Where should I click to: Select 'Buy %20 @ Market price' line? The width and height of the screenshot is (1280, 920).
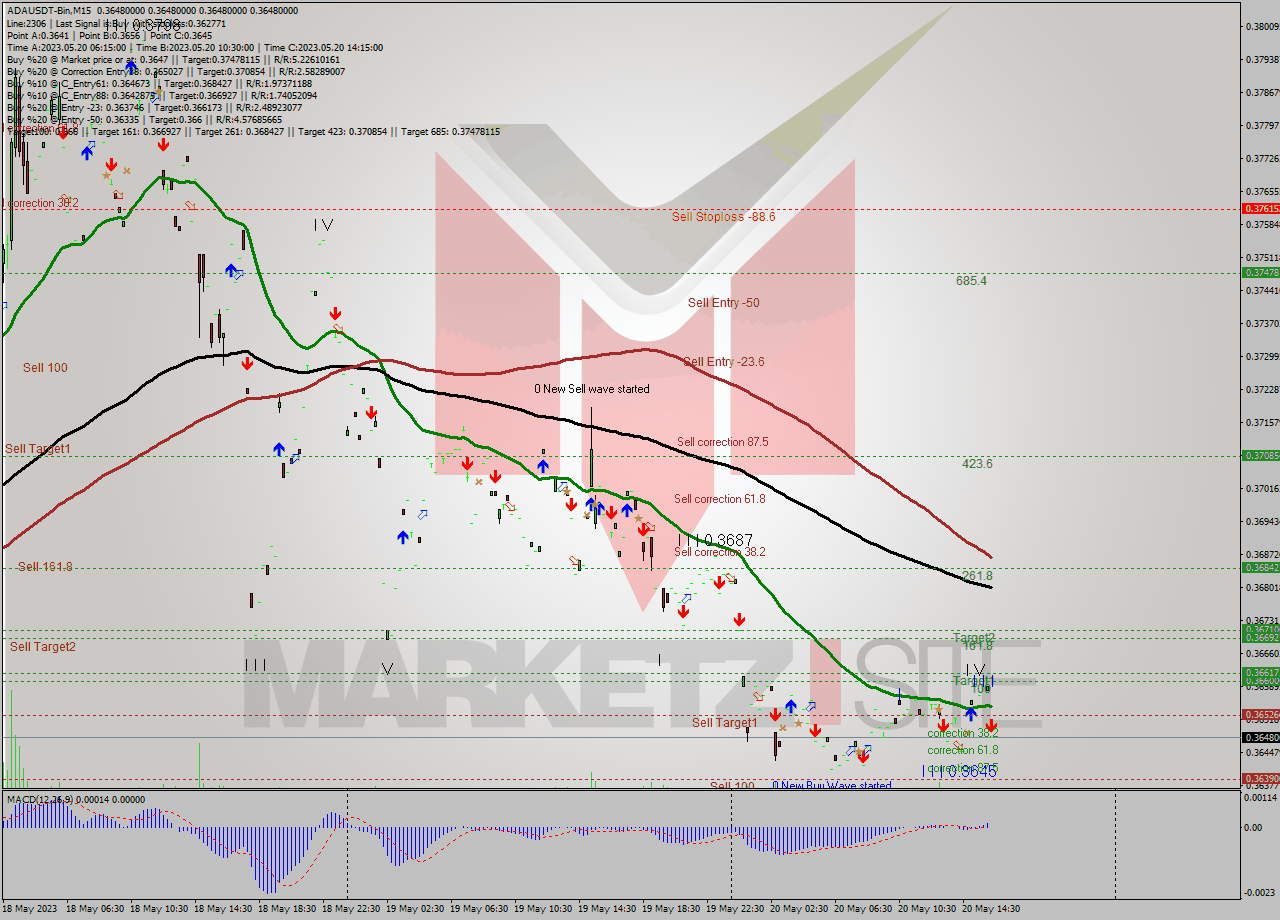point(172,59)
